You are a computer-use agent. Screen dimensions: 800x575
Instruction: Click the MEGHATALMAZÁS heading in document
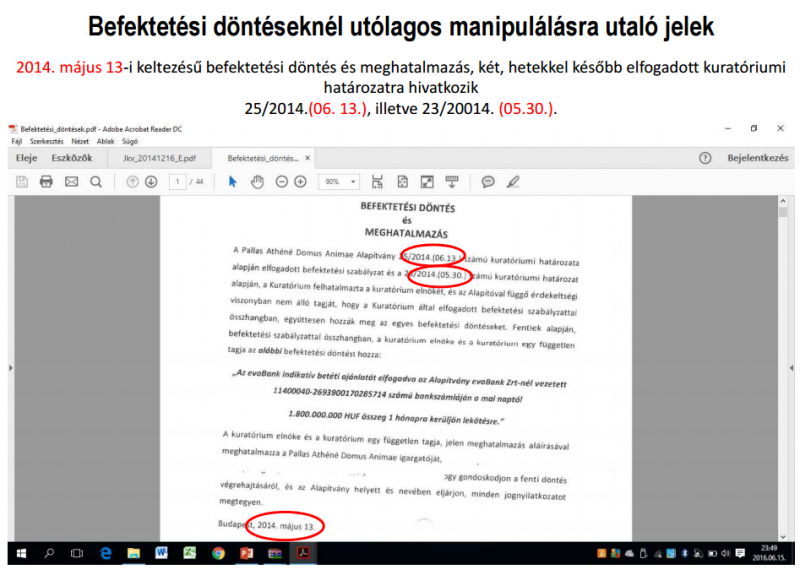click(x=406, y=233)
